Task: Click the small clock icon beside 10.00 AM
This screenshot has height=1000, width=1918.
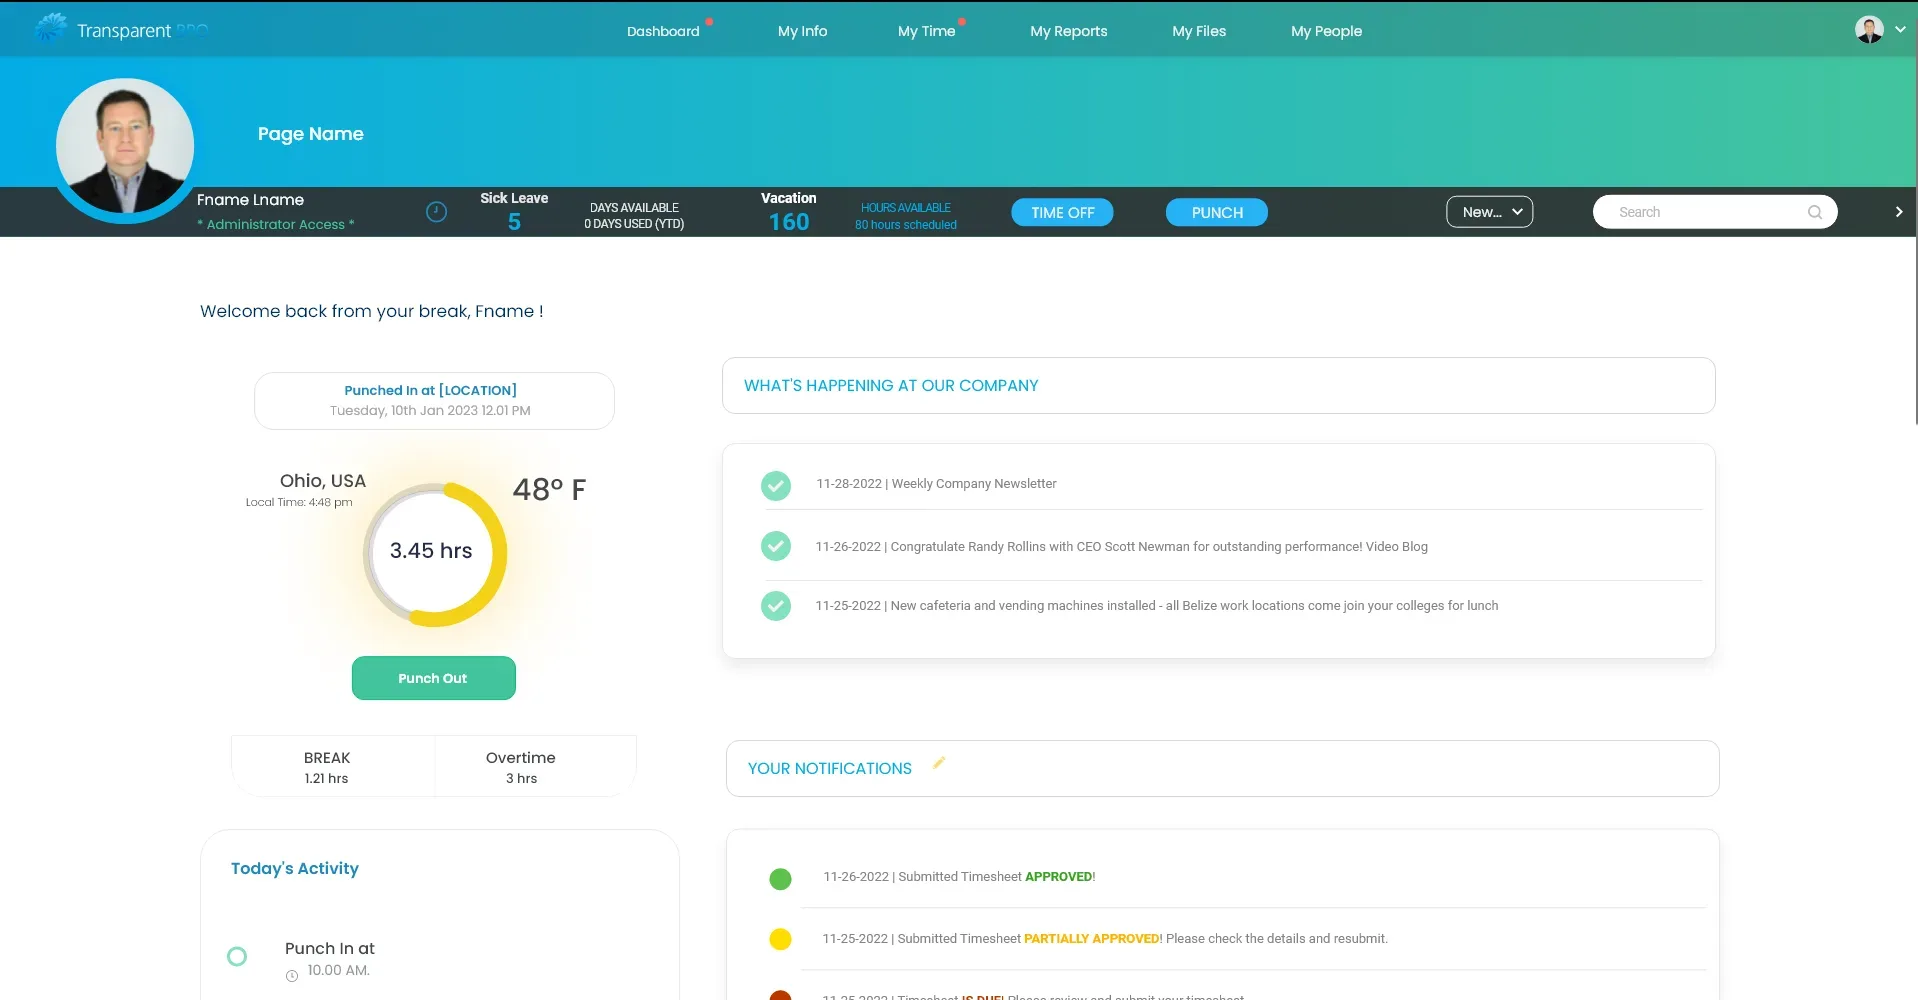Action: pos(292,976)
